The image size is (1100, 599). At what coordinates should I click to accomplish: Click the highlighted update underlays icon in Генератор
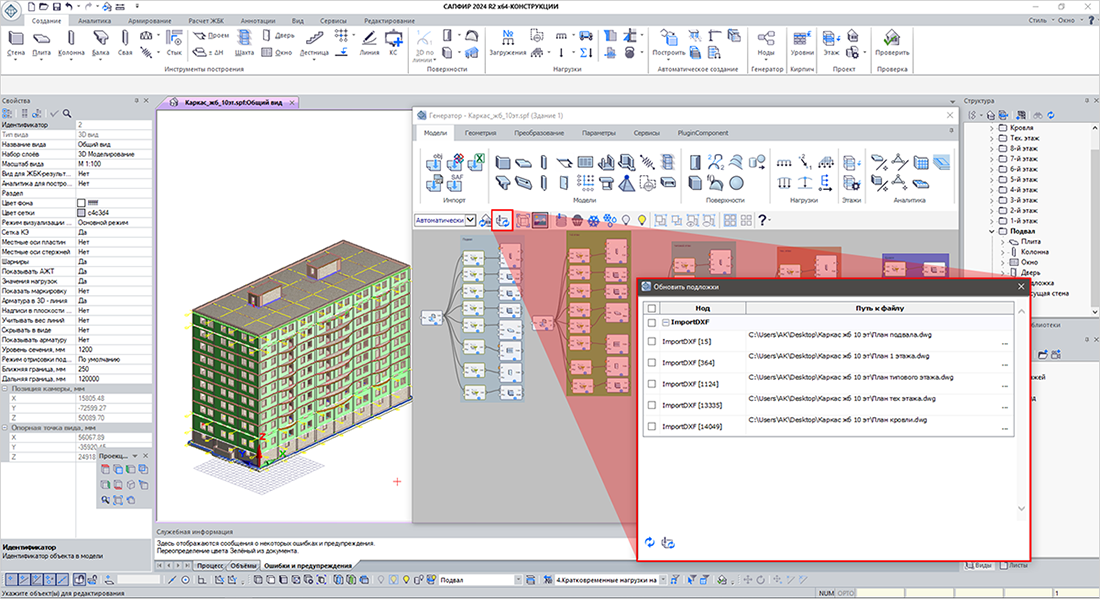tap(502, 220)
